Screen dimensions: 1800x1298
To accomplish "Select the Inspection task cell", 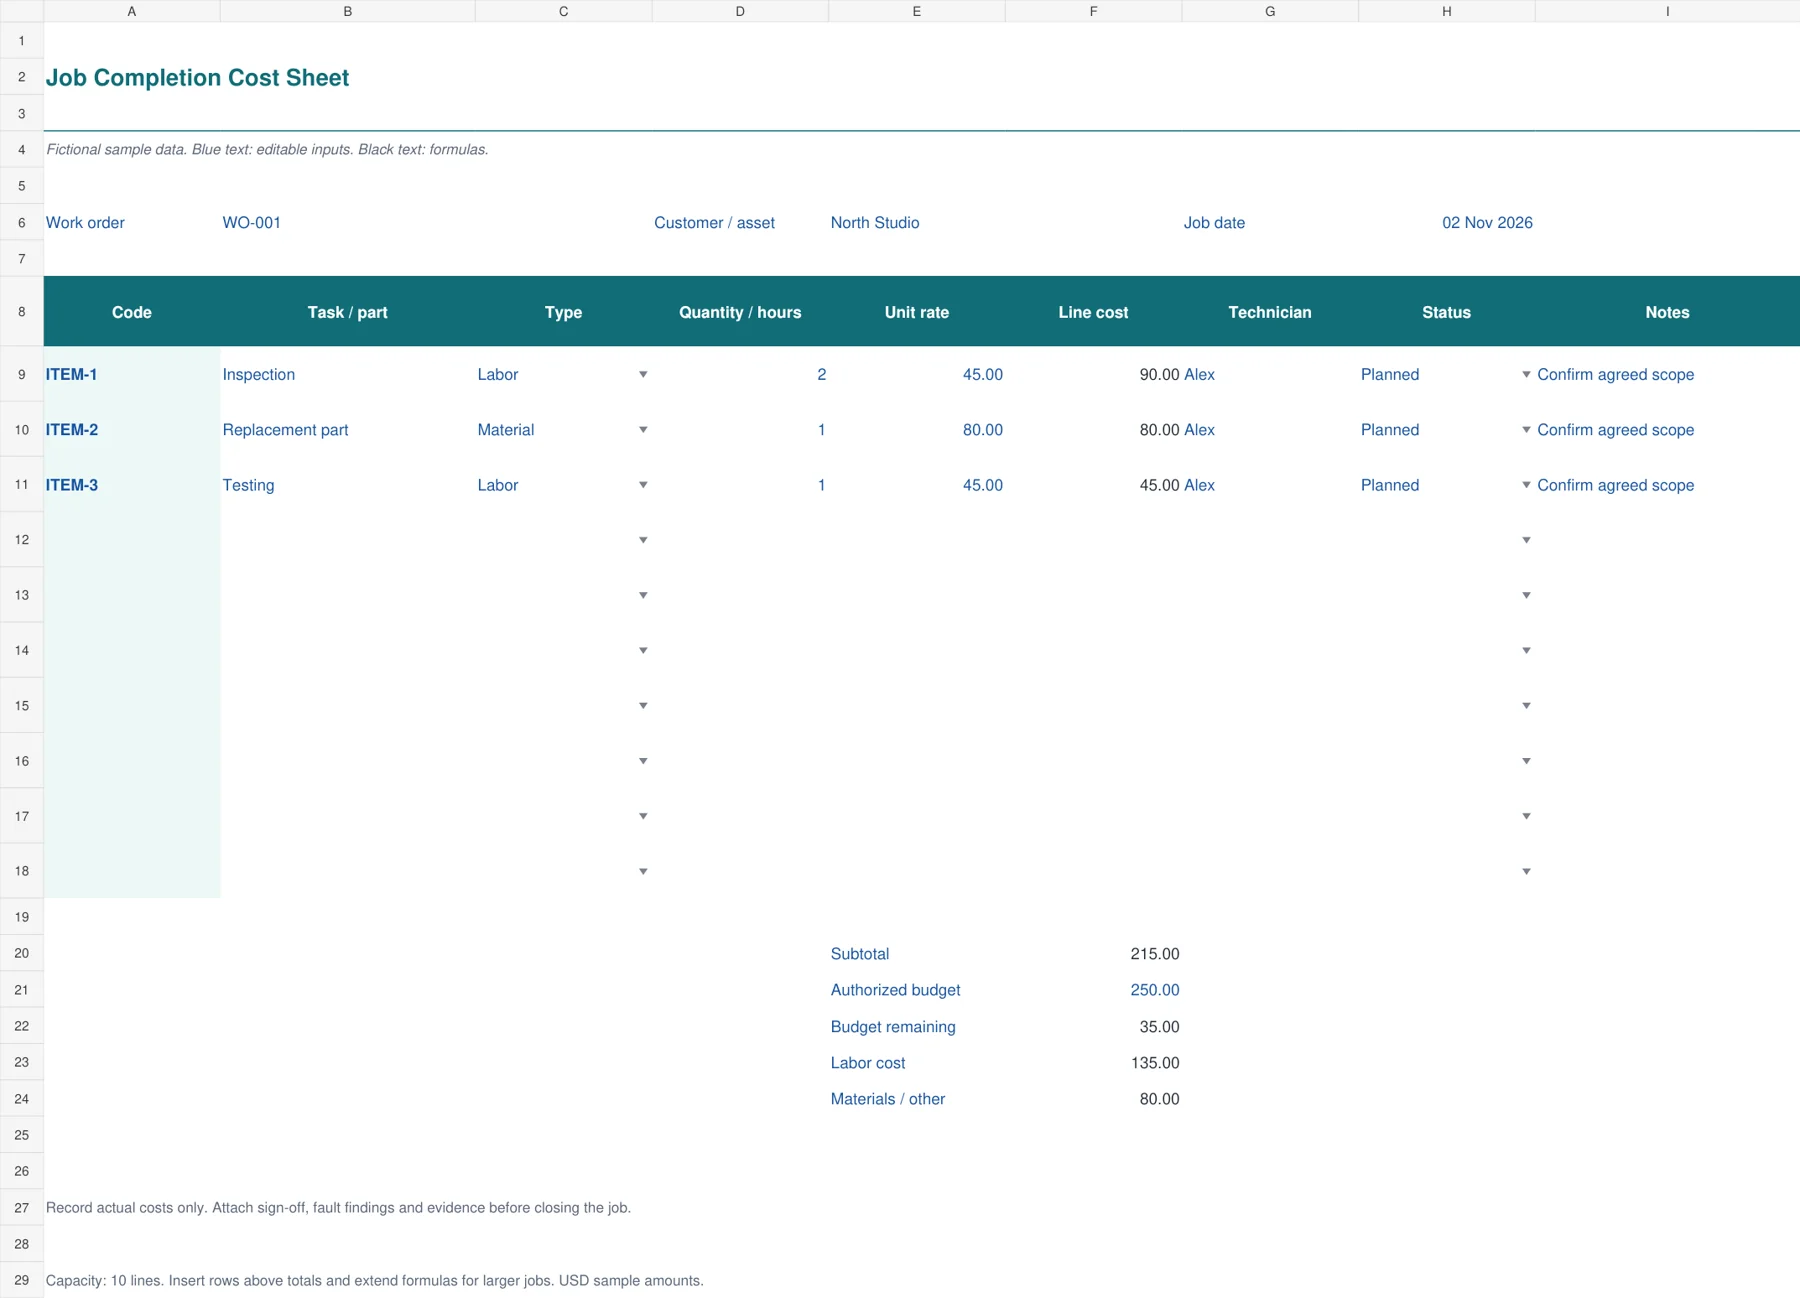I will [348, 375].
